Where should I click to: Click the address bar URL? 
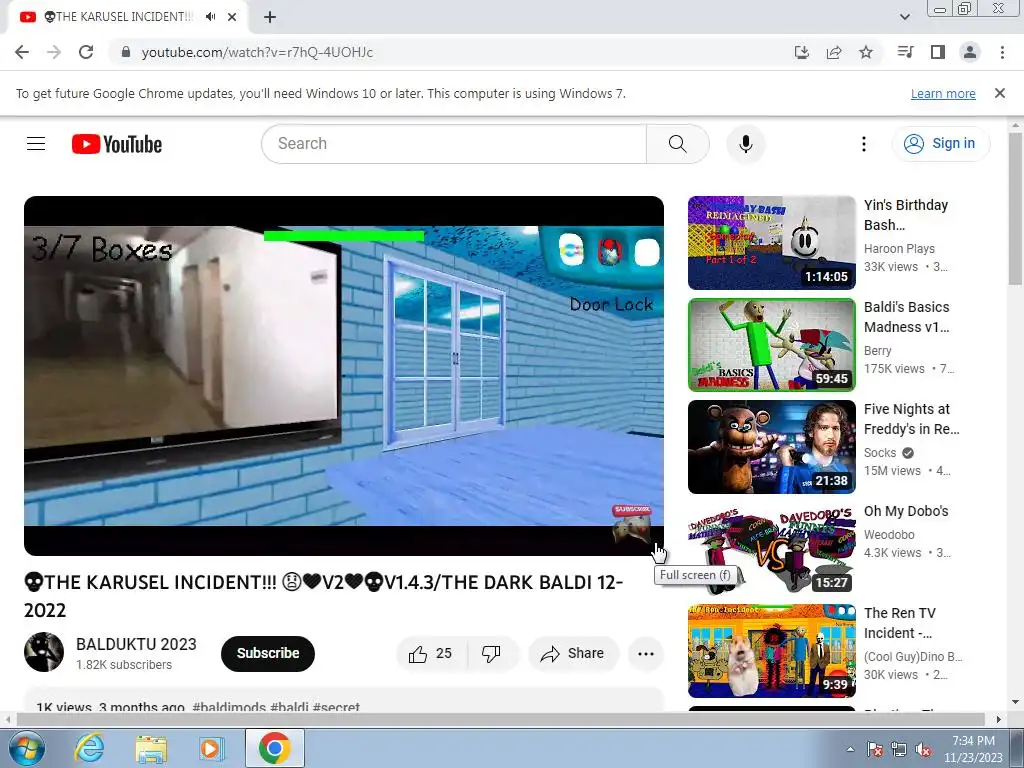point(257,52)
